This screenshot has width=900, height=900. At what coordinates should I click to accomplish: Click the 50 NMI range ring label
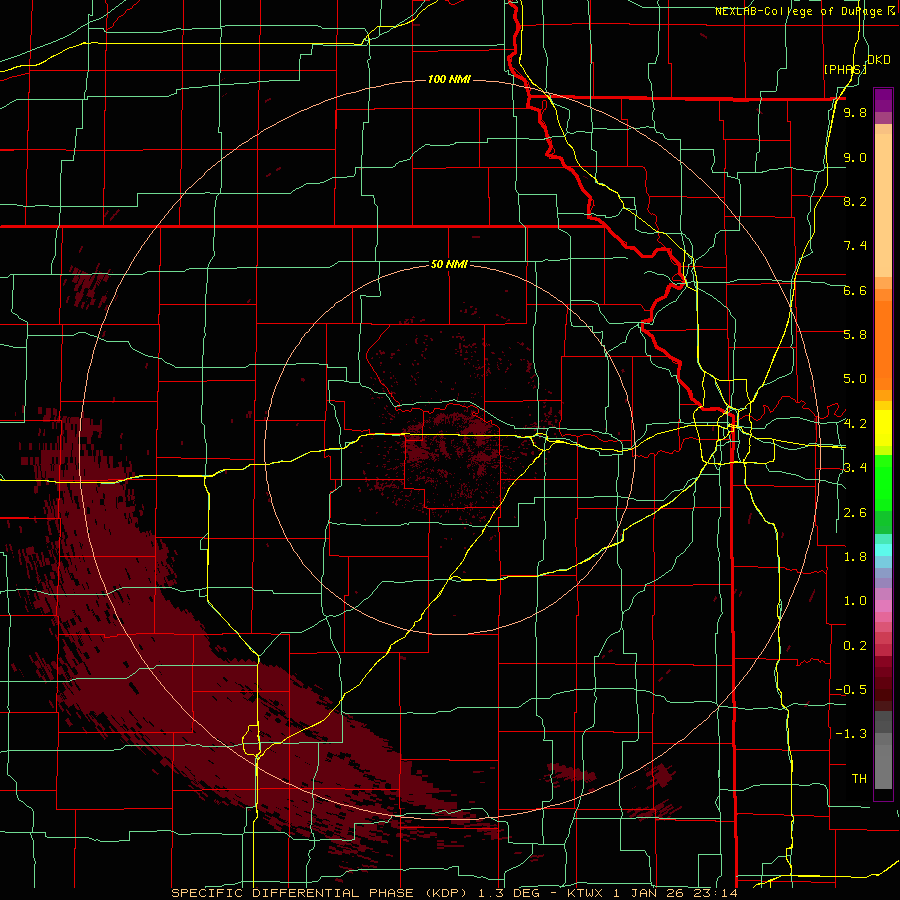click(x=449, y=264)
